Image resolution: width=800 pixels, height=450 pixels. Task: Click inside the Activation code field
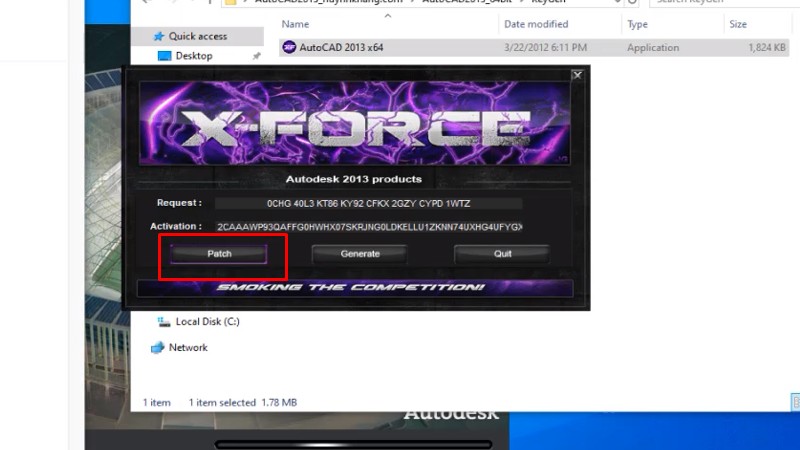(x=368, y=227)
